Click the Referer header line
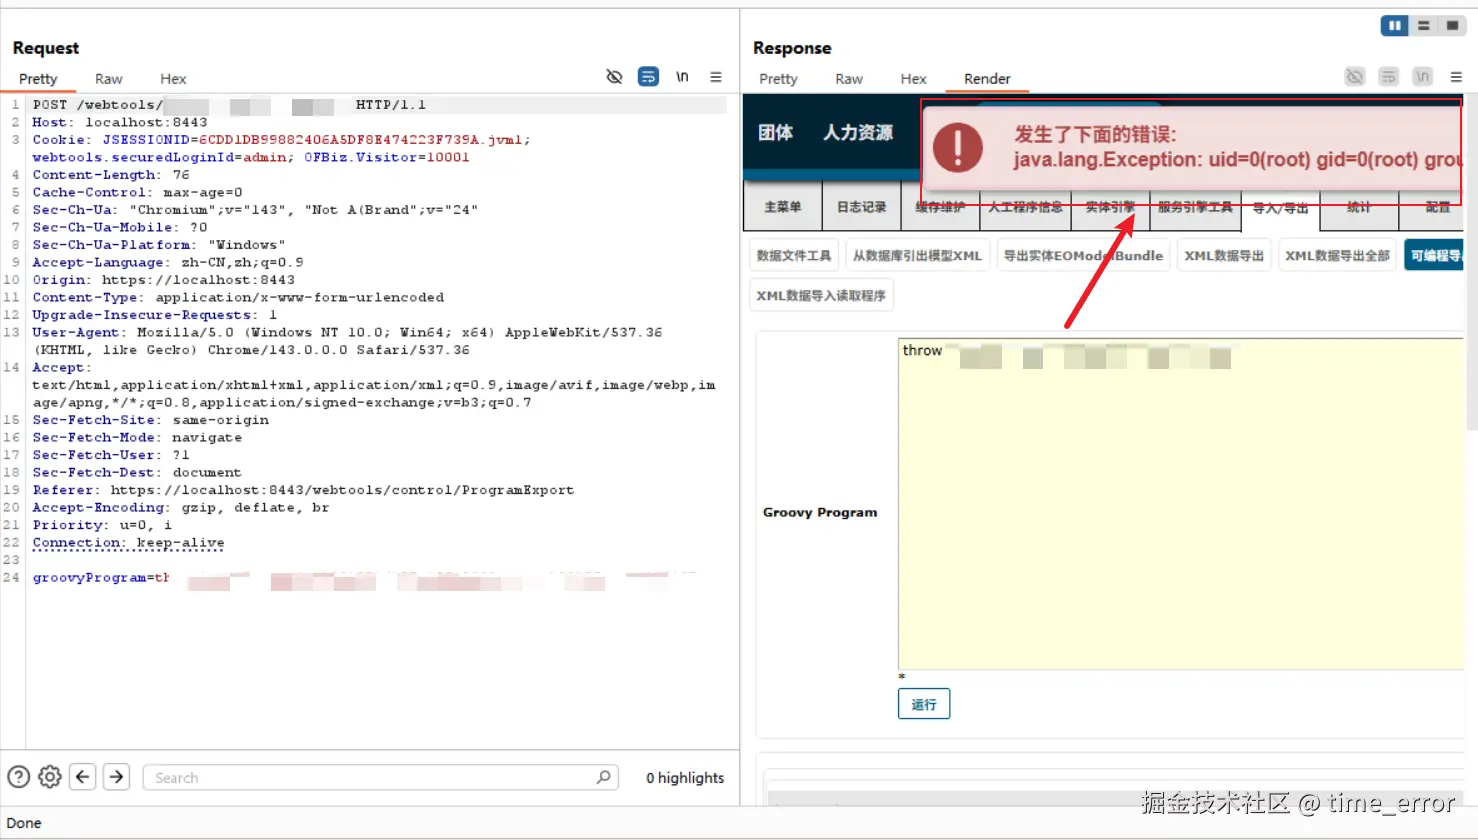1478x840 pixels. (x=303, y=490)
